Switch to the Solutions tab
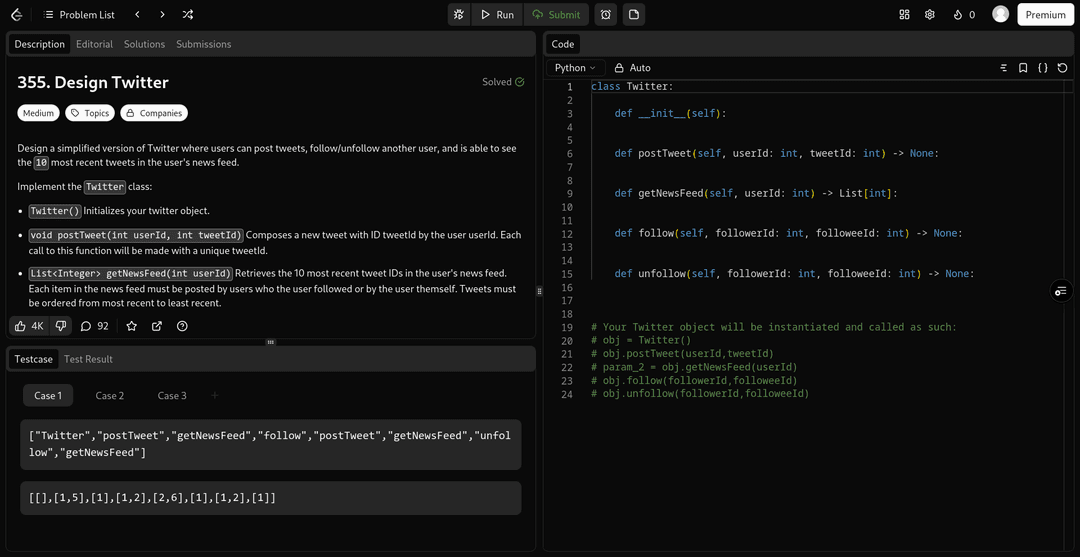Viewport: 1080px width, 557px height. pyautogui.click(x=145, y=44)
